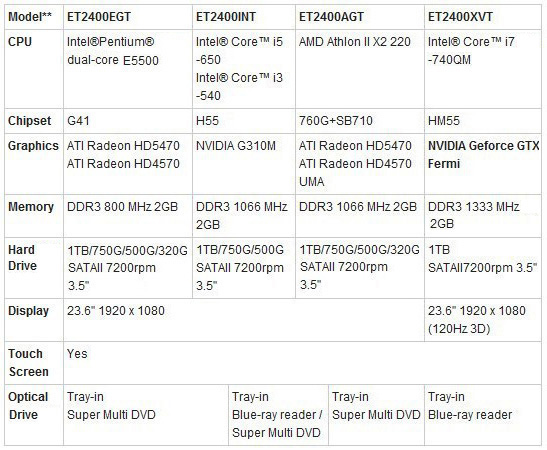Click the Yes touch screen value

pyautogui.click(x=77, y=354)
